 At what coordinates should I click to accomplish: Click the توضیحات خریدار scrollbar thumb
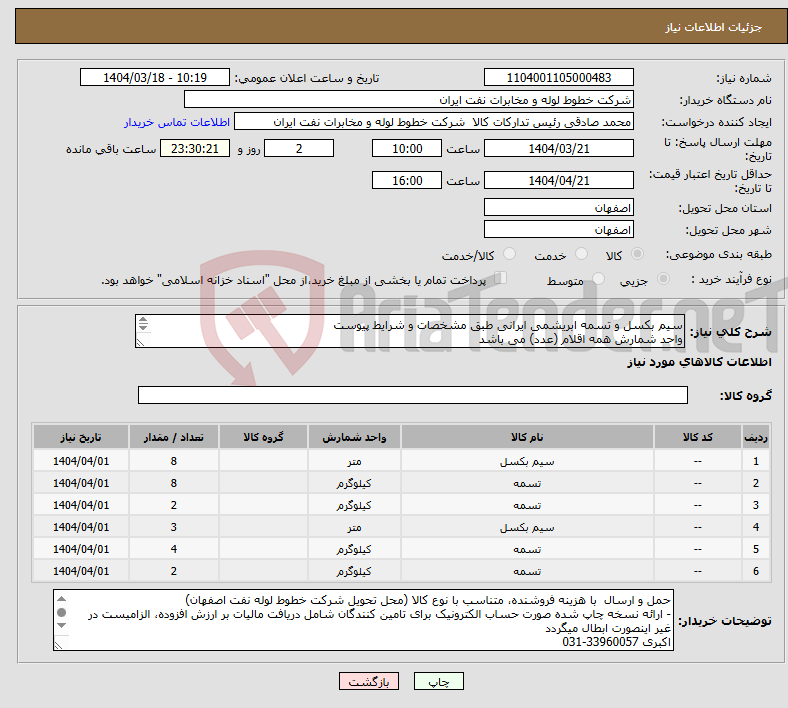tap(61, 612)
